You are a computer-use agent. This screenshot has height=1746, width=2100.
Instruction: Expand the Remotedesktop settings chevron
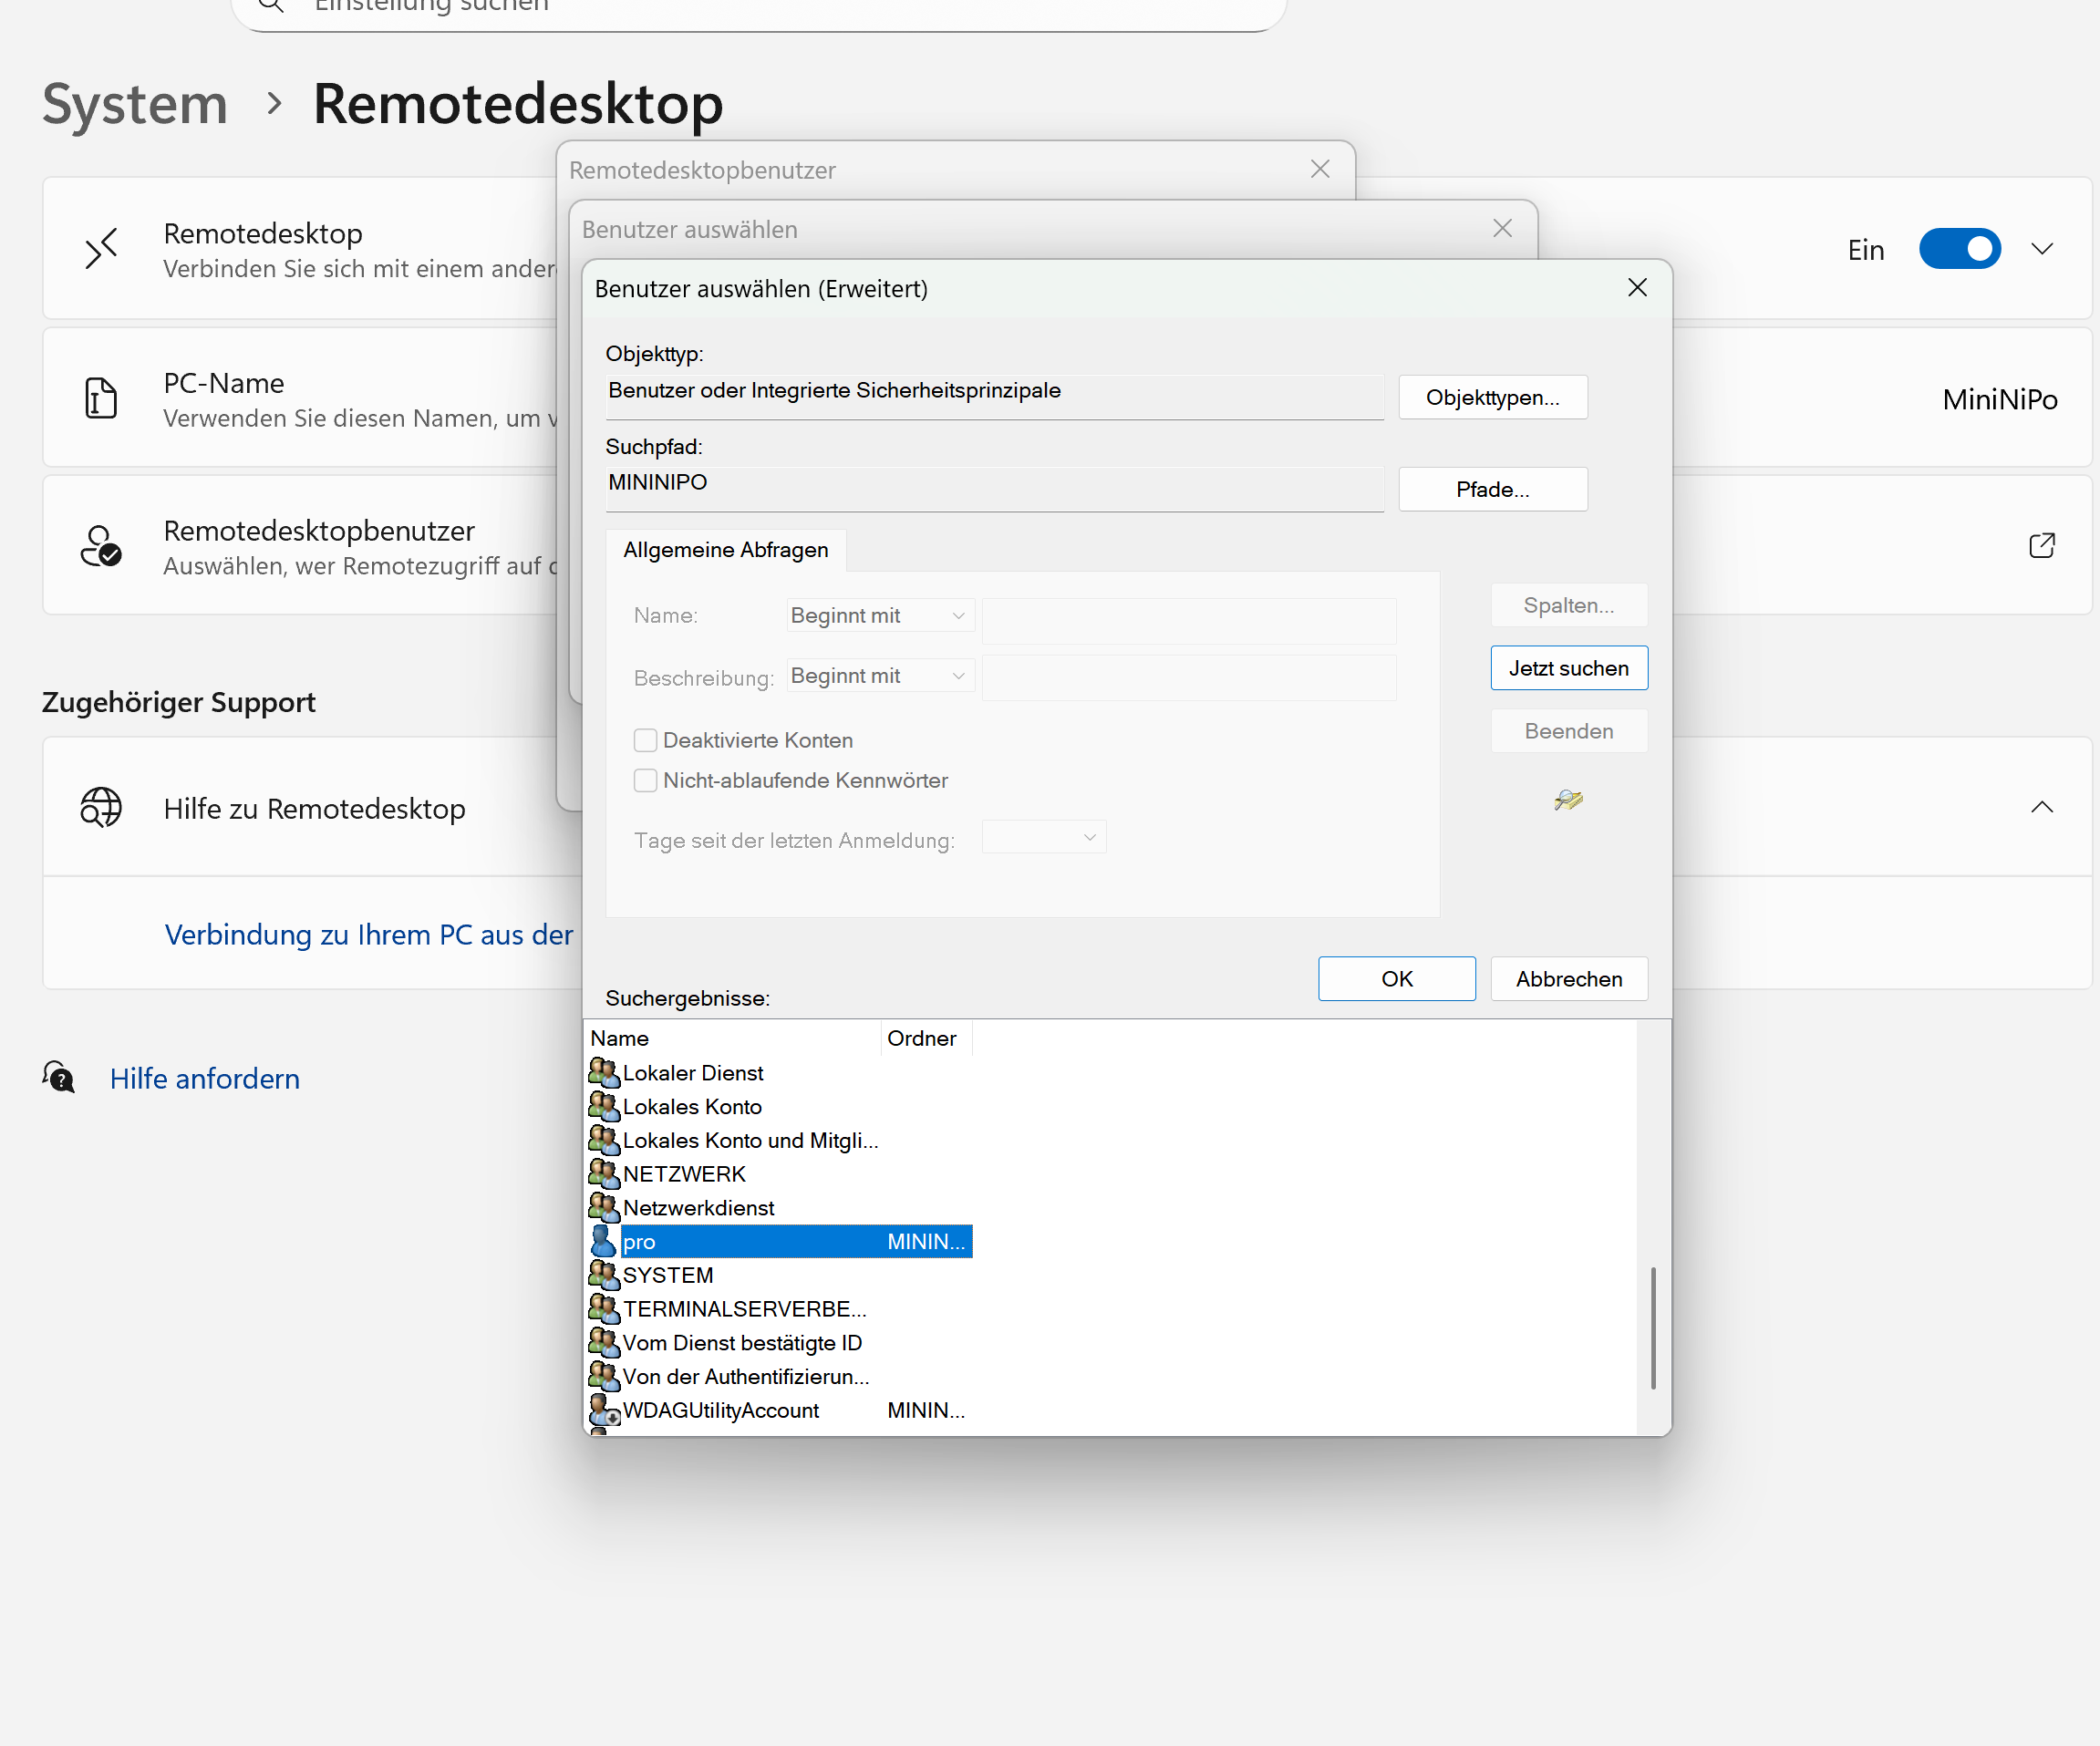point(2041,249)
